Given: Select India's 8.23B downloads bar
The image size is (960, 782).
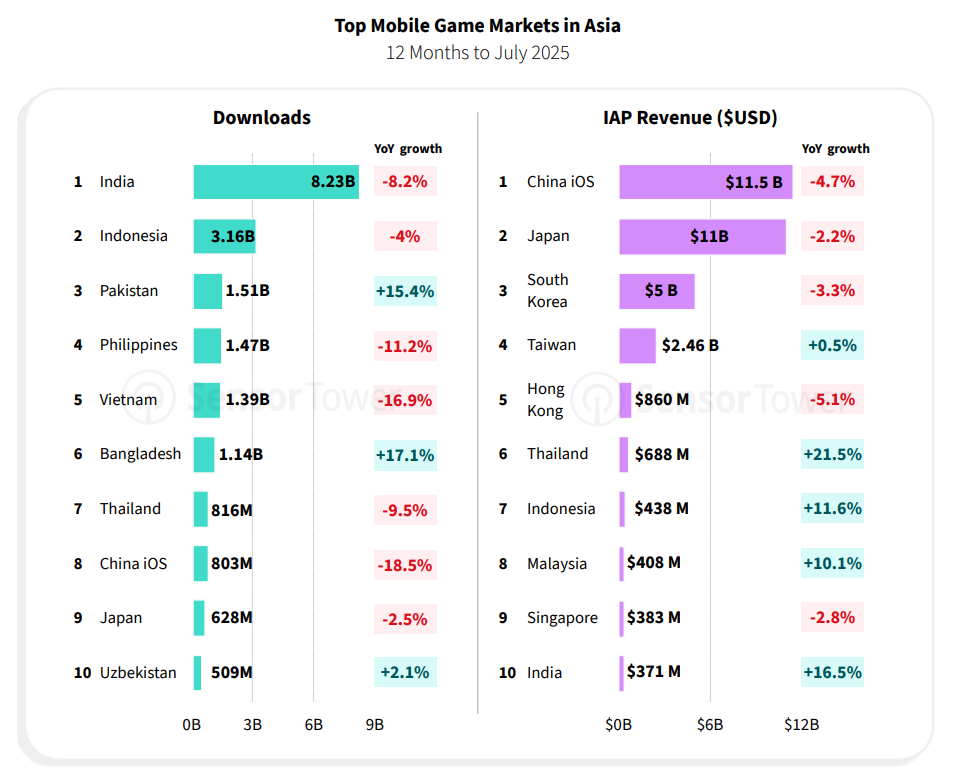Looking at the screenshot, I should point(275,182).
